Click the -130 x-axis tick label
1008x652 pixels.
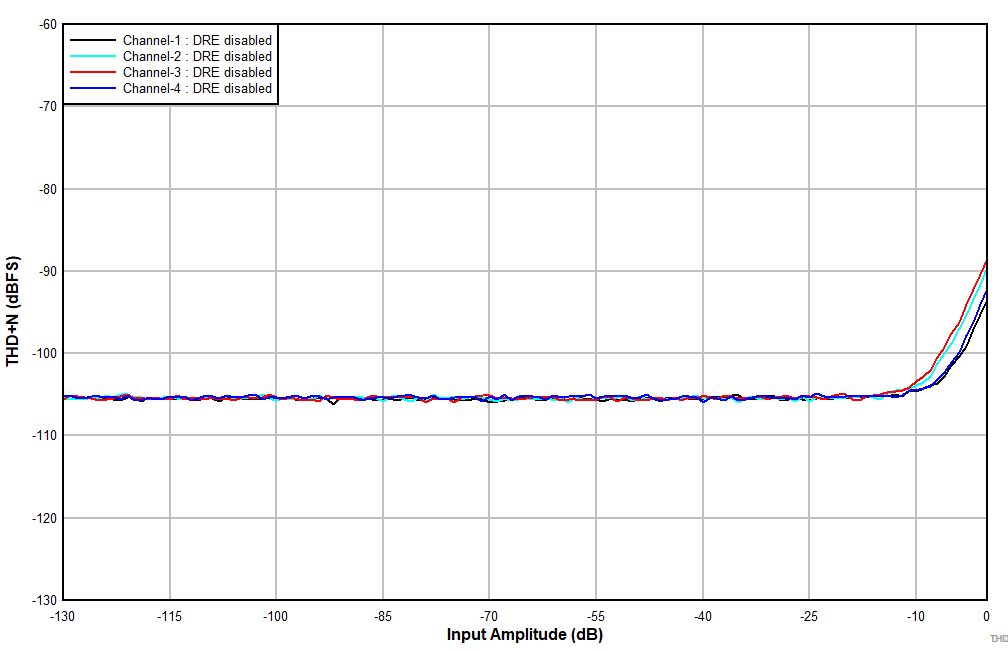[61, 615]
